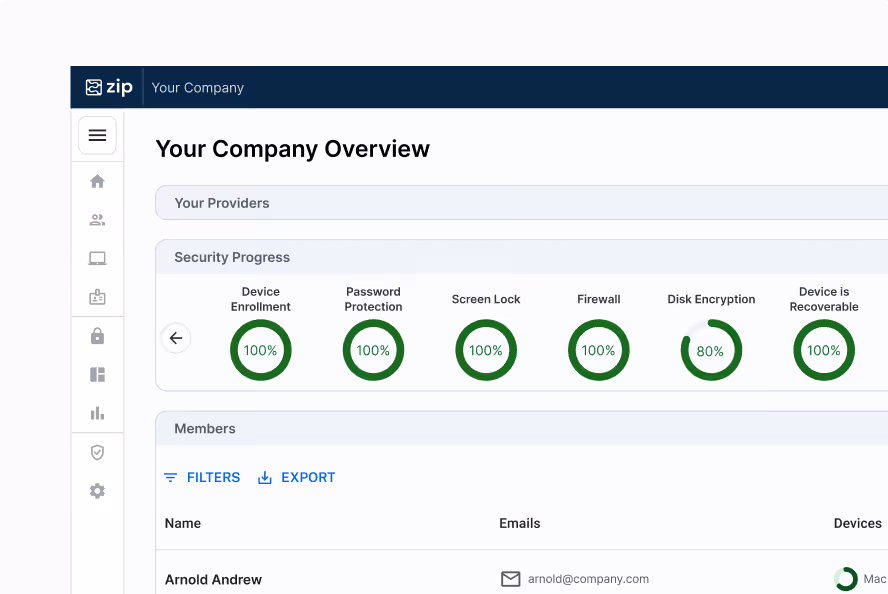Open the Security lock sidebar icon

(x=97, y=336)
